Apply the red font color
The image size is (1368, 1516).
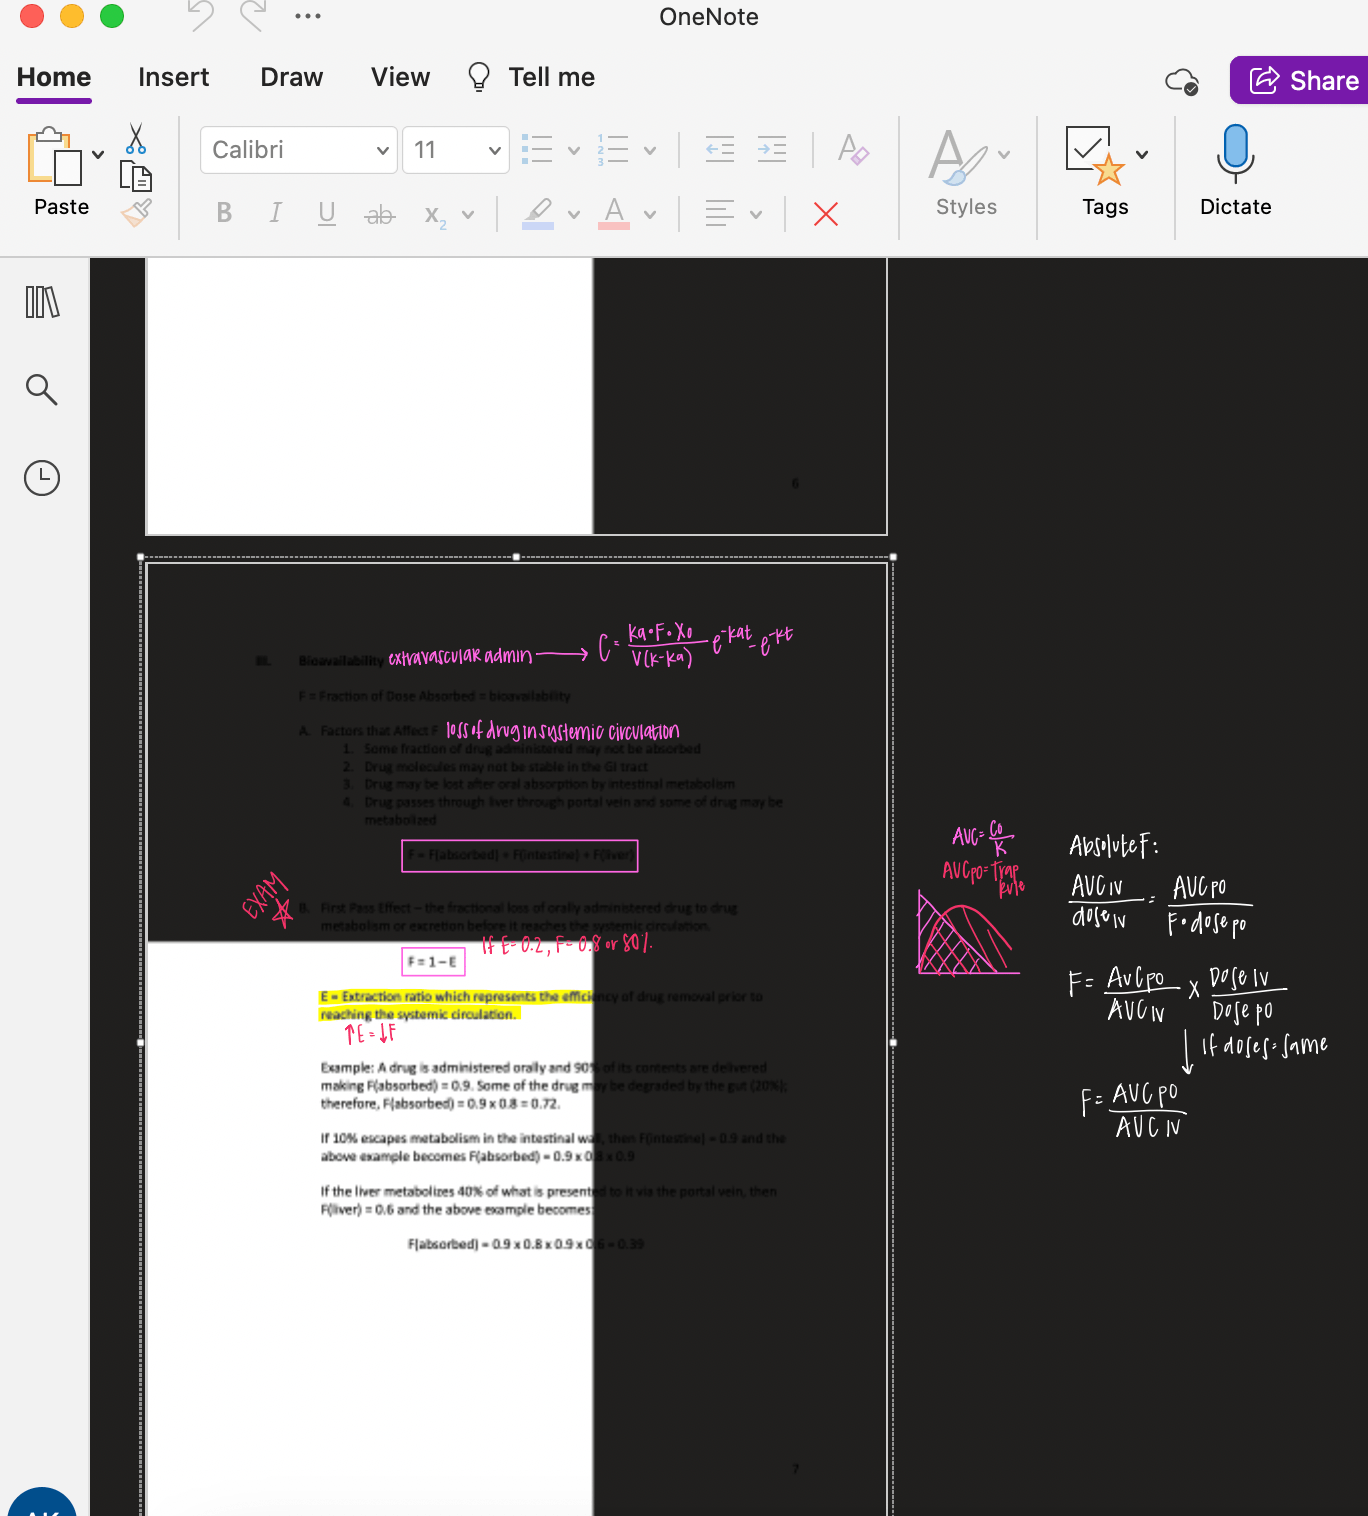click(614, 214)
